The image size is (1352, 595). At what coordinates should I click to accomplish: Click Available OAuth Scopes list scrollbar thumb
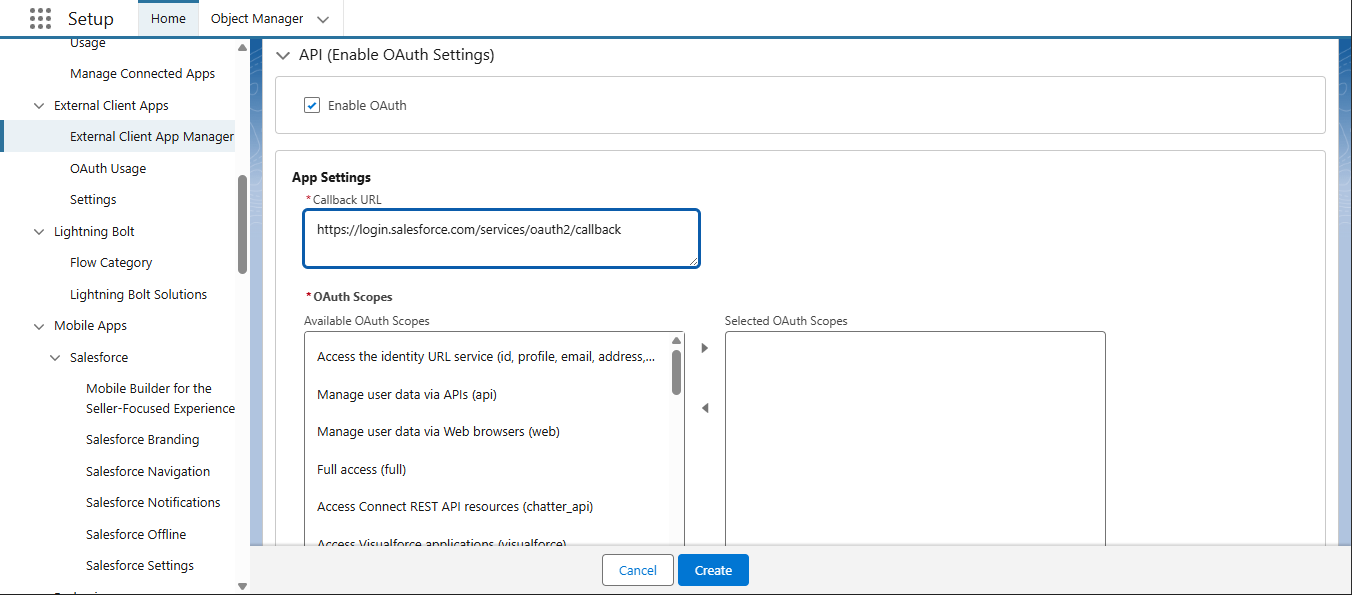677,372
